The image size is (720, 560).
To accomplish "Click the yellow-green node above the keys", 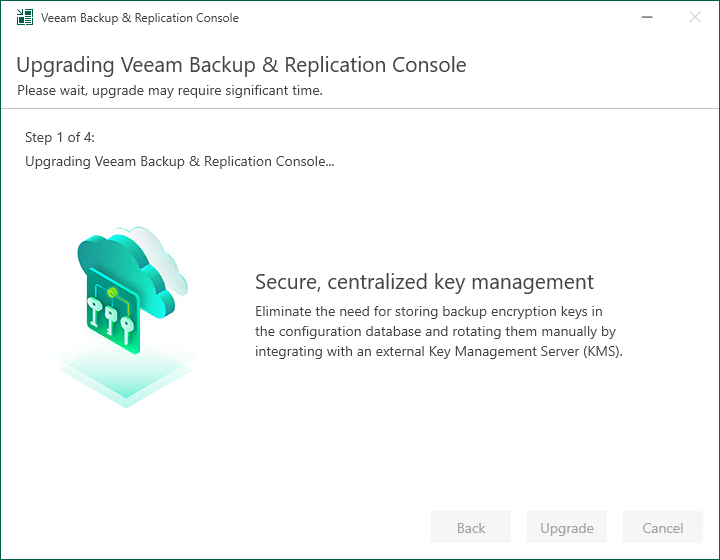I will (x=112, y=292).
